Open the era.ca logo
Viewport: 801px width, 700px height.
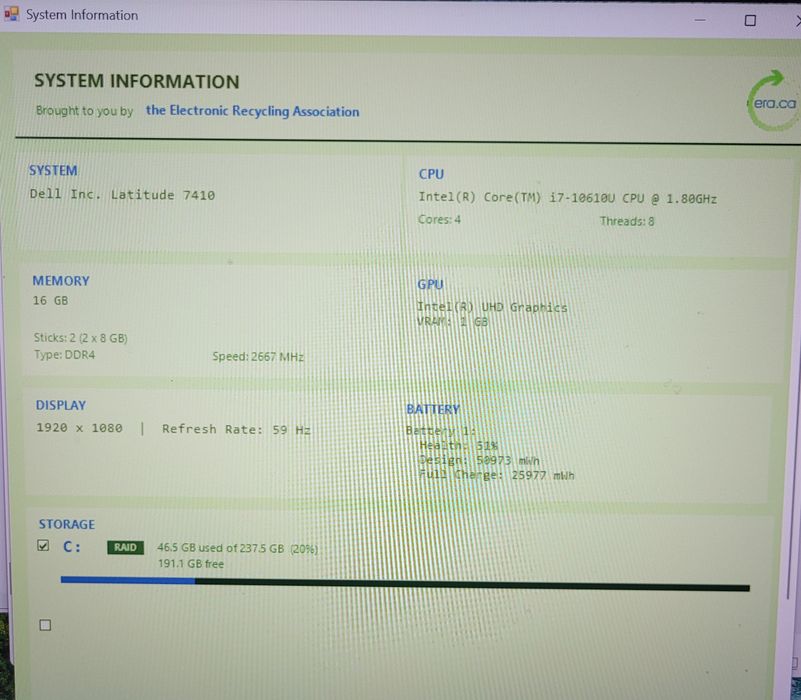point(773,101)
